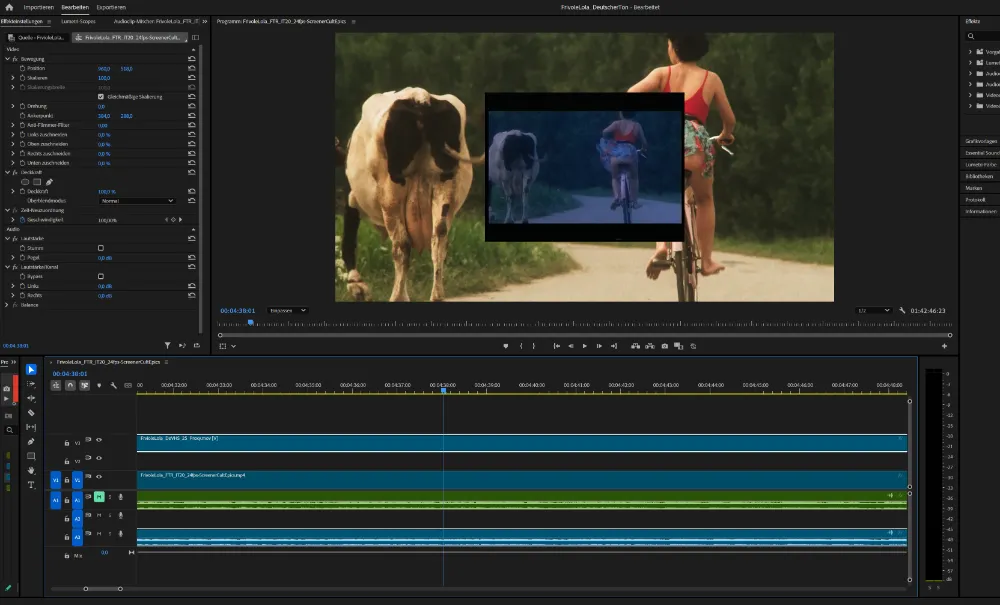Screen dimensions: 1000x605
Task: Click the Position horizontal value field
Action: 103,68
